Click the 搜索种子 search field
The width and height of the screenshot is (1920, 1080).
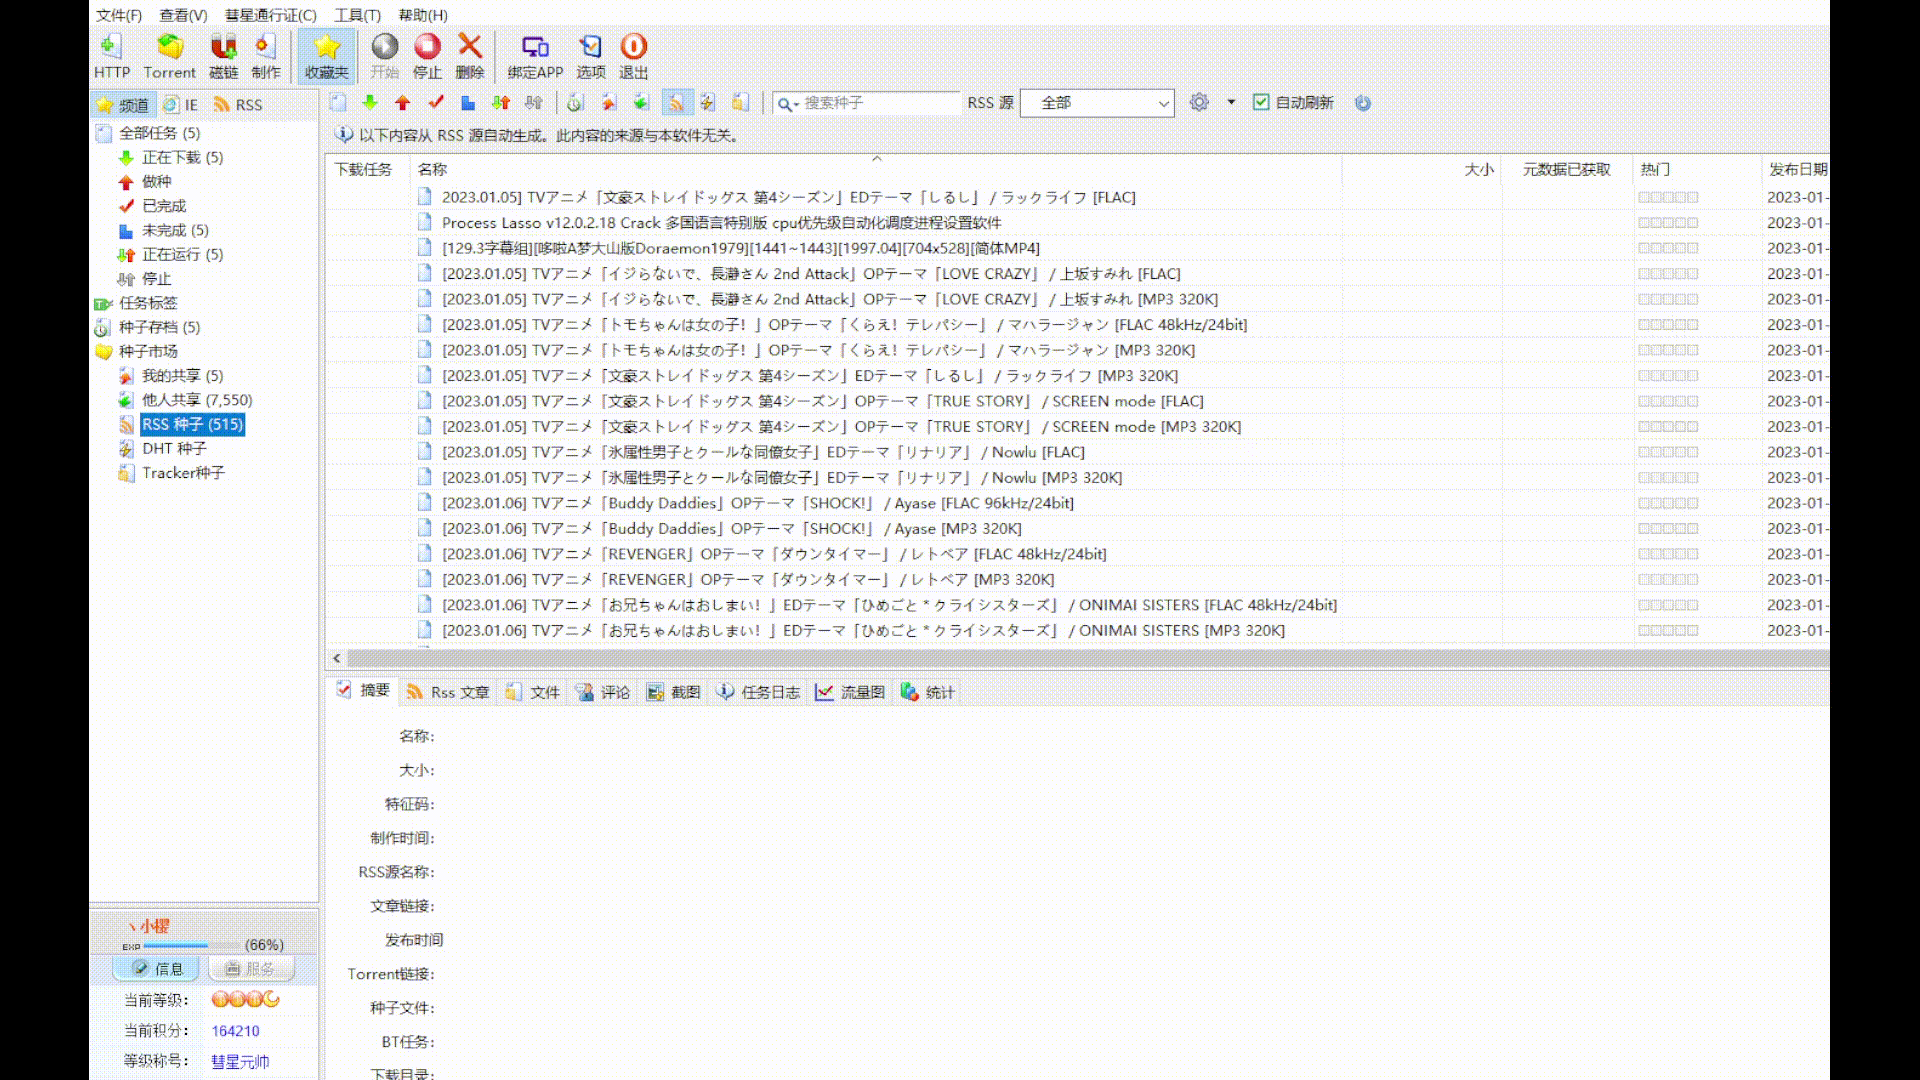[880, 103]
